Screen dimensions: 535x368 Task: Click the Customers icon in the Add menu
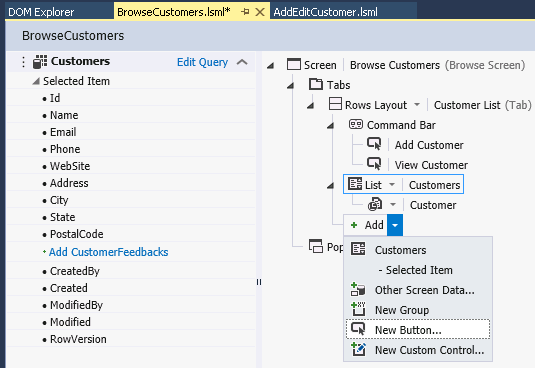[x=358, y=249]
